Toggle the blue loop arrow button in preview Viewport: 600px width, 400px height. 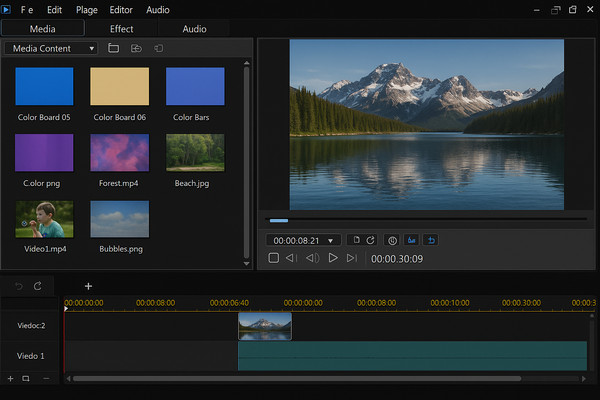pos(430,240)
